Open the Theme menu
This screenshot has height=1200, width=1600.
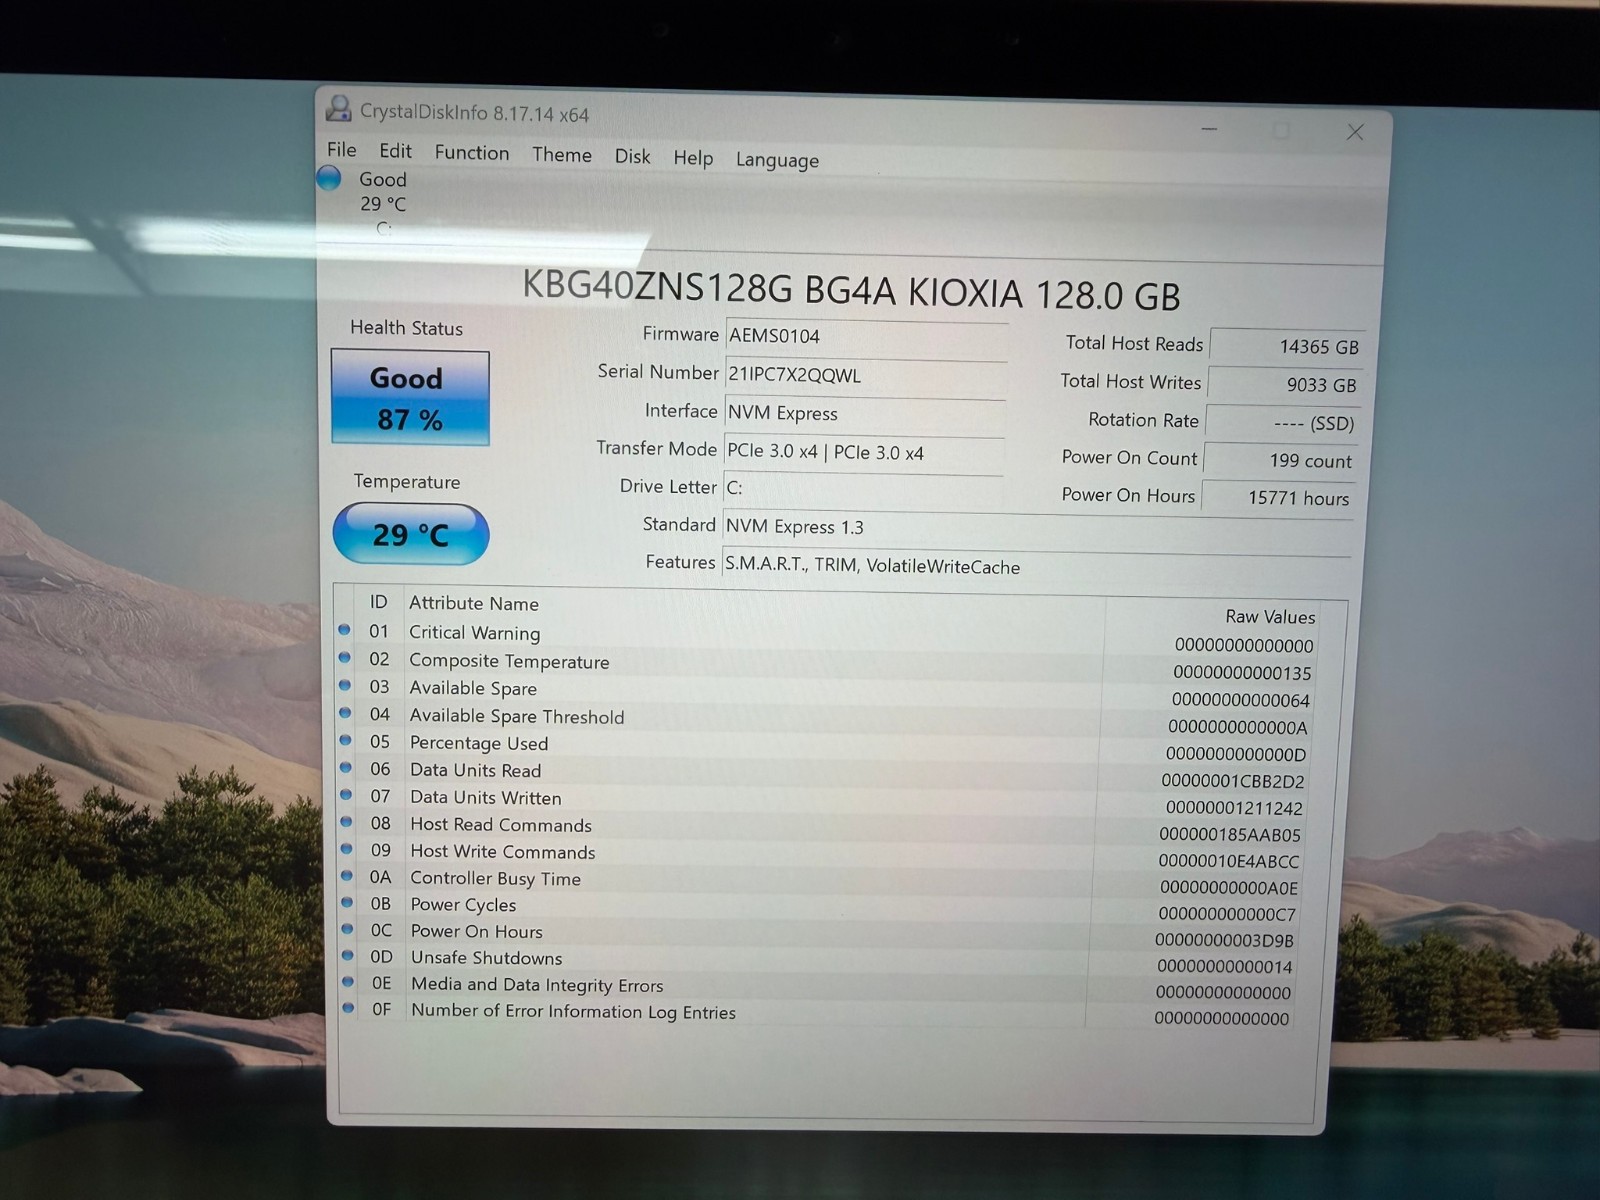point(562,154)
